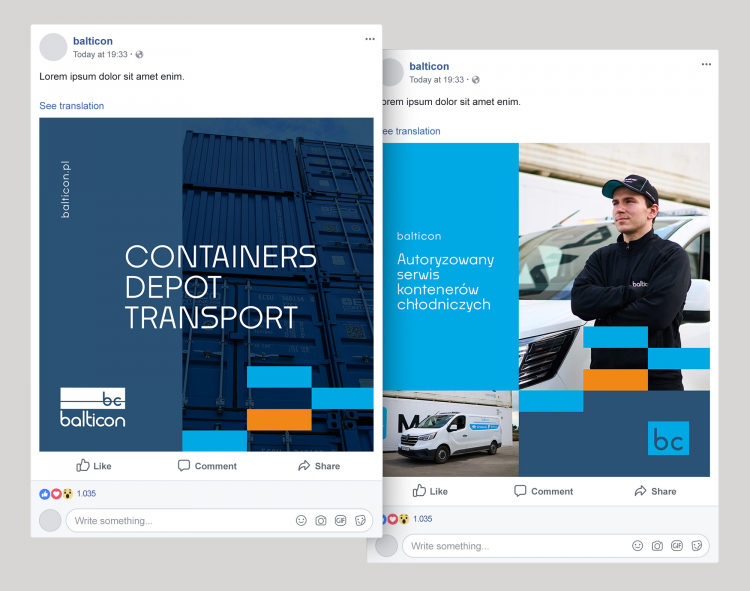Image resolution: width=750 pixels, height=591 pixels.
Task: Click the left post's Write something field
Action: pos(170,521)
